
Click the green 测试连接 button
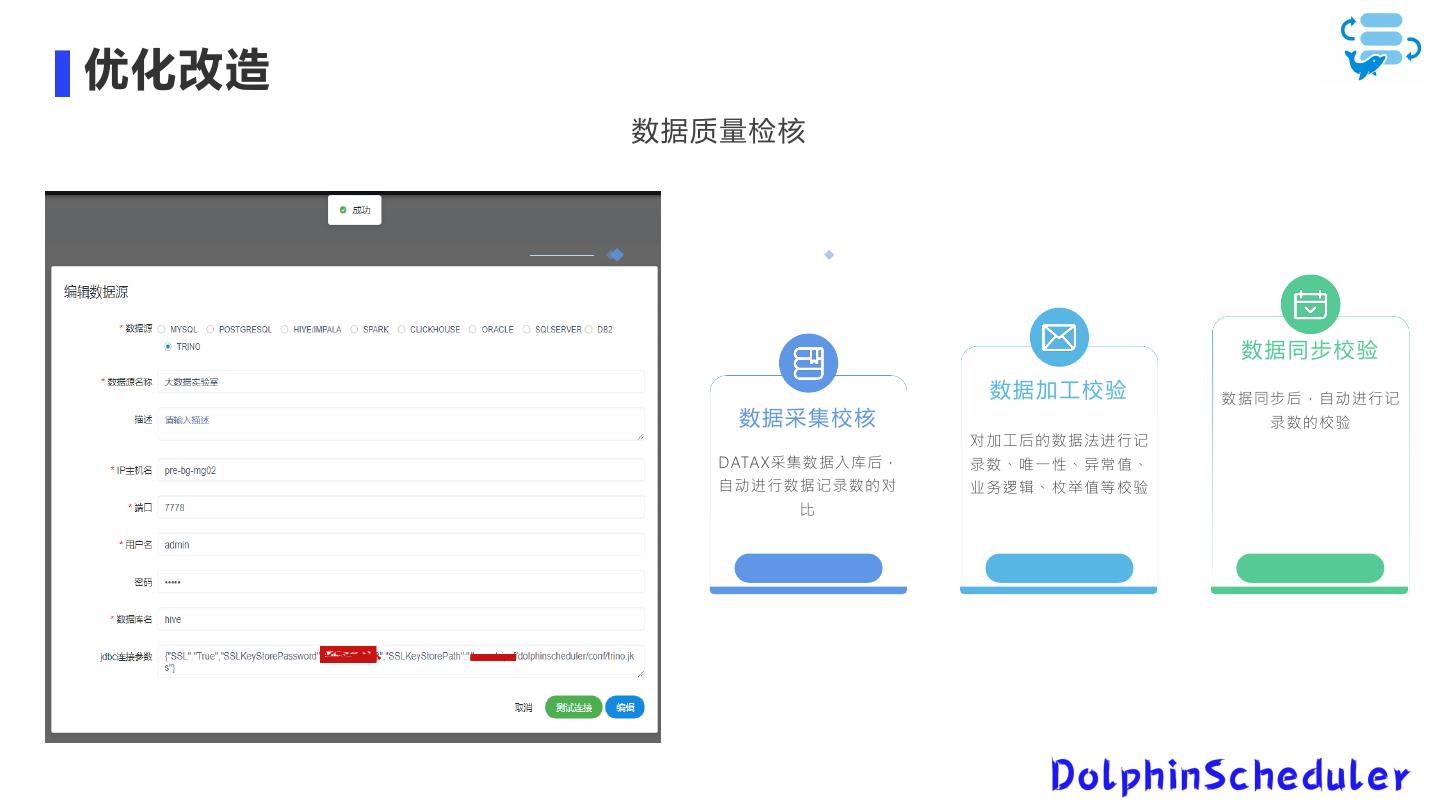click(x=574, y=708)
